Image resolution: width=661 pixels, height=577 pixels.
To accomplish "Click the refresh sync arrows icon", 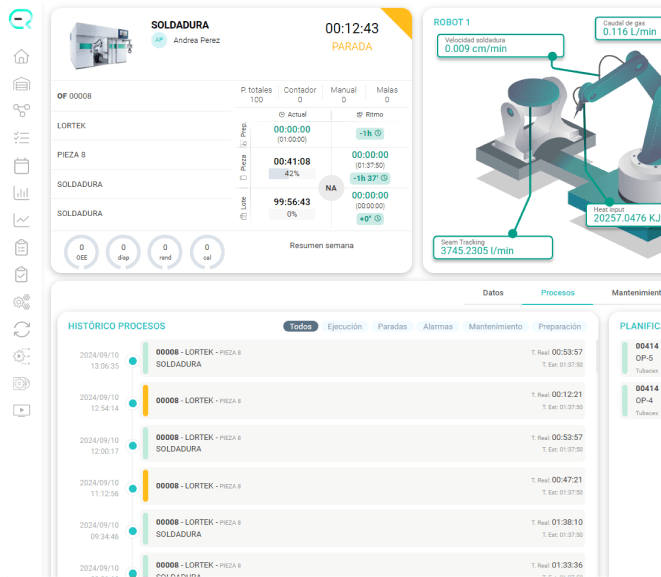I will 21,329.
